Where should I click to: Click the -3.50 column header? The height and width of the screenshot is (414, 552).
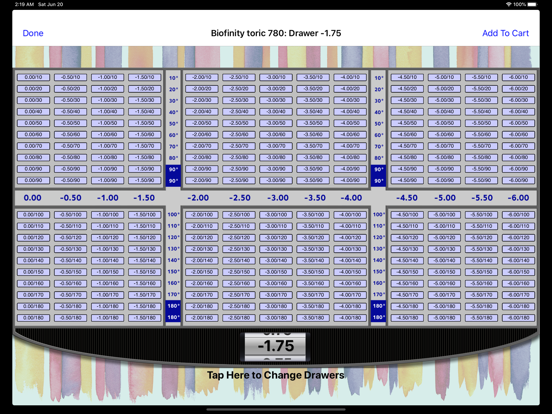tap(315, 198)
